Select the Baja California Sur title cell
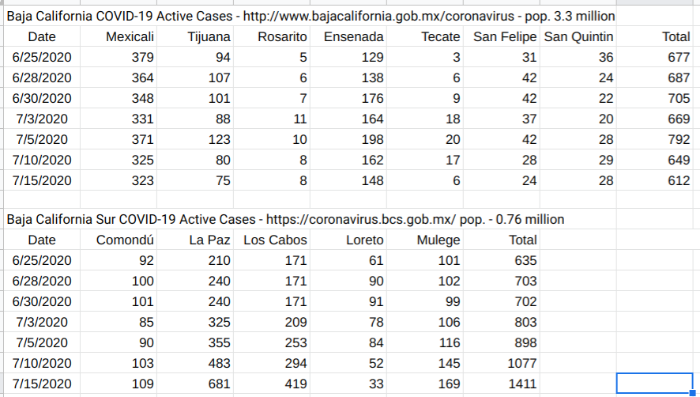Screen dimensions: 700x397 [285, 219]
